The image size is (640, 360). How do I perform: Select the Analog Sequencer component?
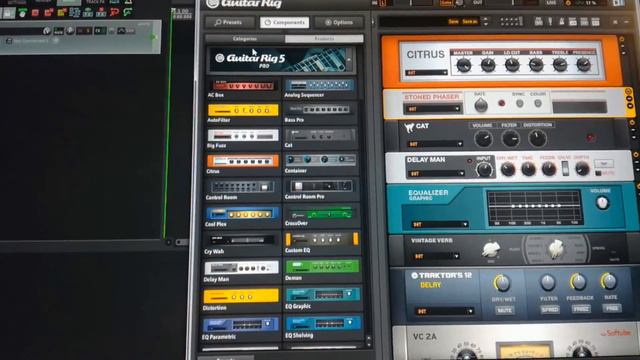pyautogui.click(x=320, y=89)
